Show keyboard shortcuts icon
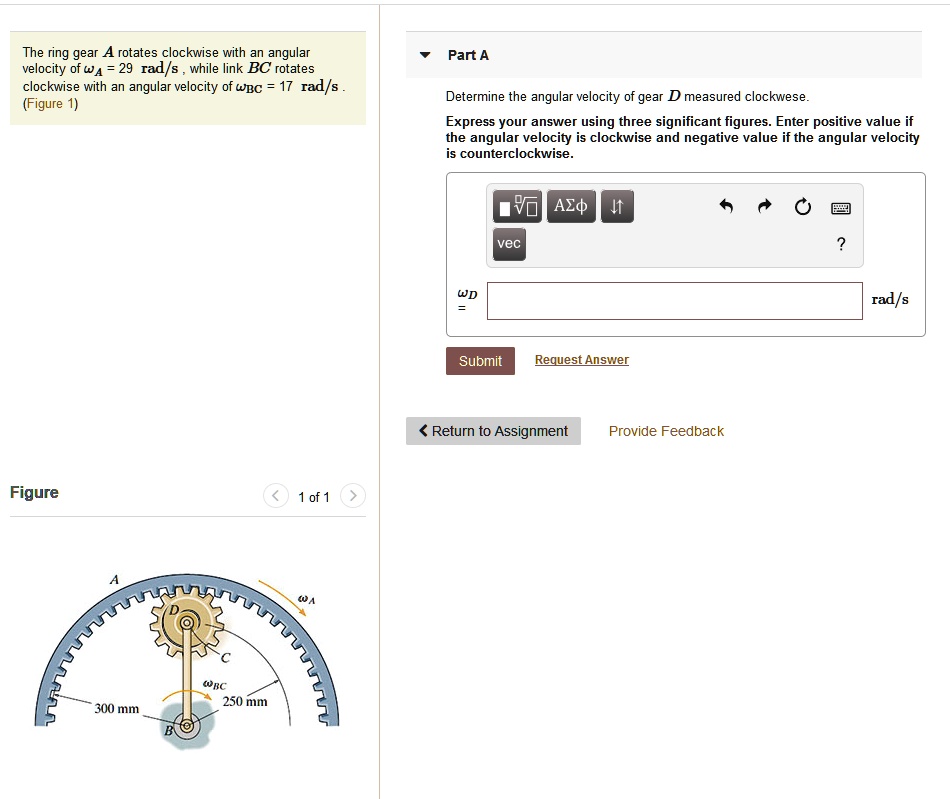Viewport: 950px width, 799px height. 840,208
